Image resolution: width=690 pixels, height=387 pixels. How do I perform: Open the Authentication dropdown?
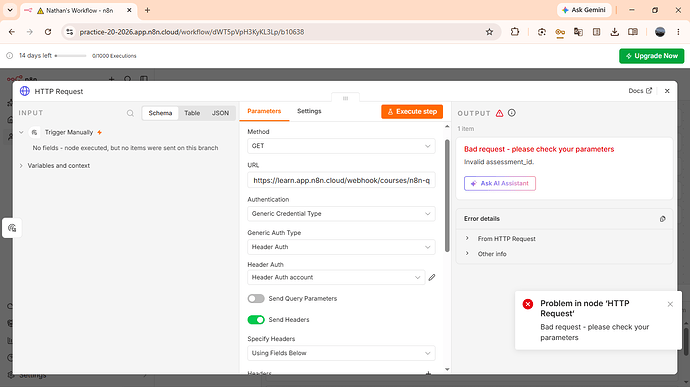point(341,214)
